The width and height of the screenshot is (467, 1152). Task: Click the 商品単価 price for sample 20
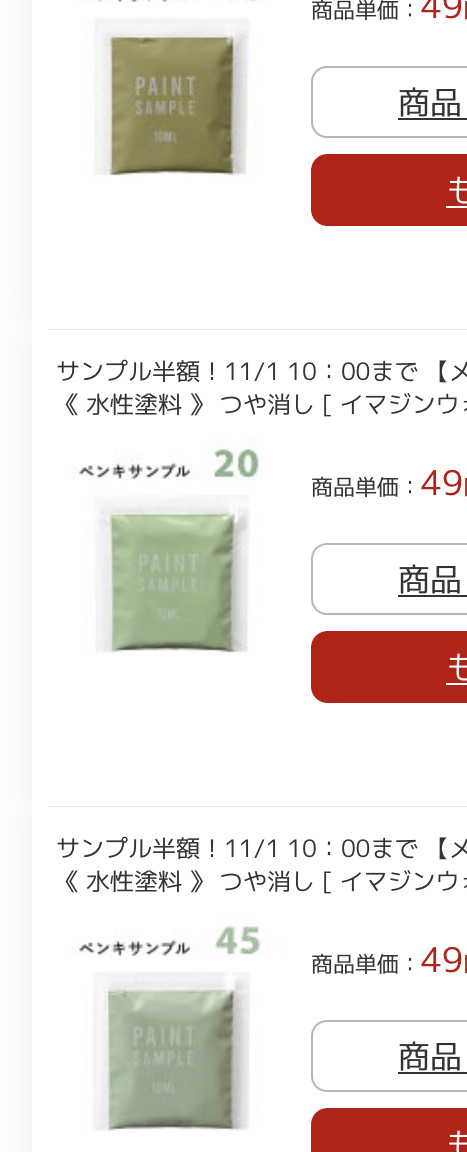tap(389, 485)
